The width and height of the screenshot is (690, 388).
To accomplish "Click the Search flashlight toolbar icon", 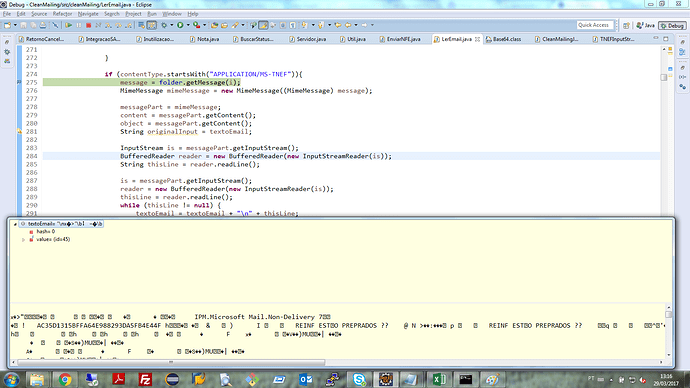I will tap(235, 25).
